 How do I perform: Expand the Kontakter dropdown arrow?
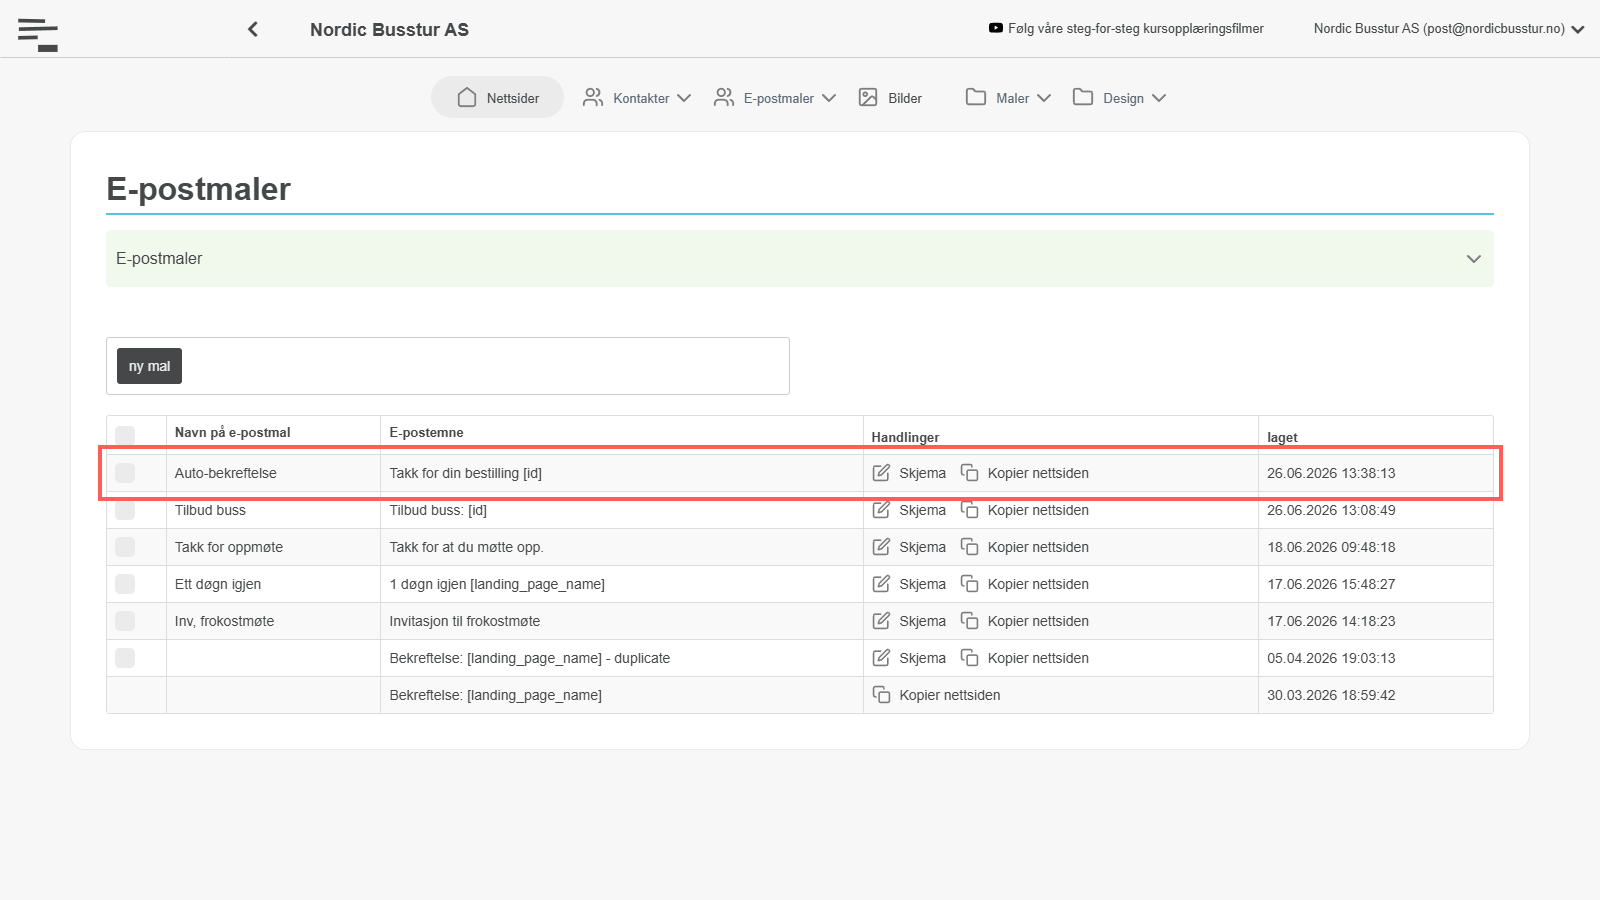coord(684,98)
